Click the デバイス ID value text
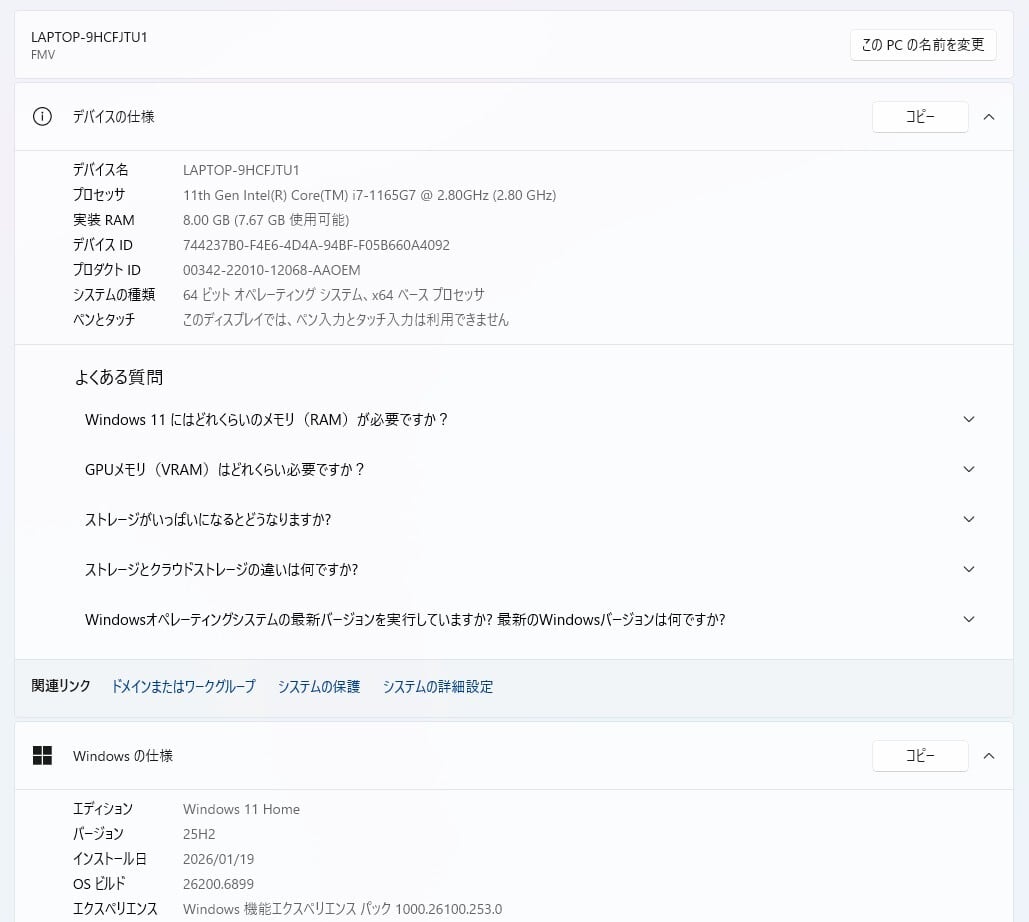The width and height of the screenshot is (1029, 922). pyautogui.click(x=316, y=245)
